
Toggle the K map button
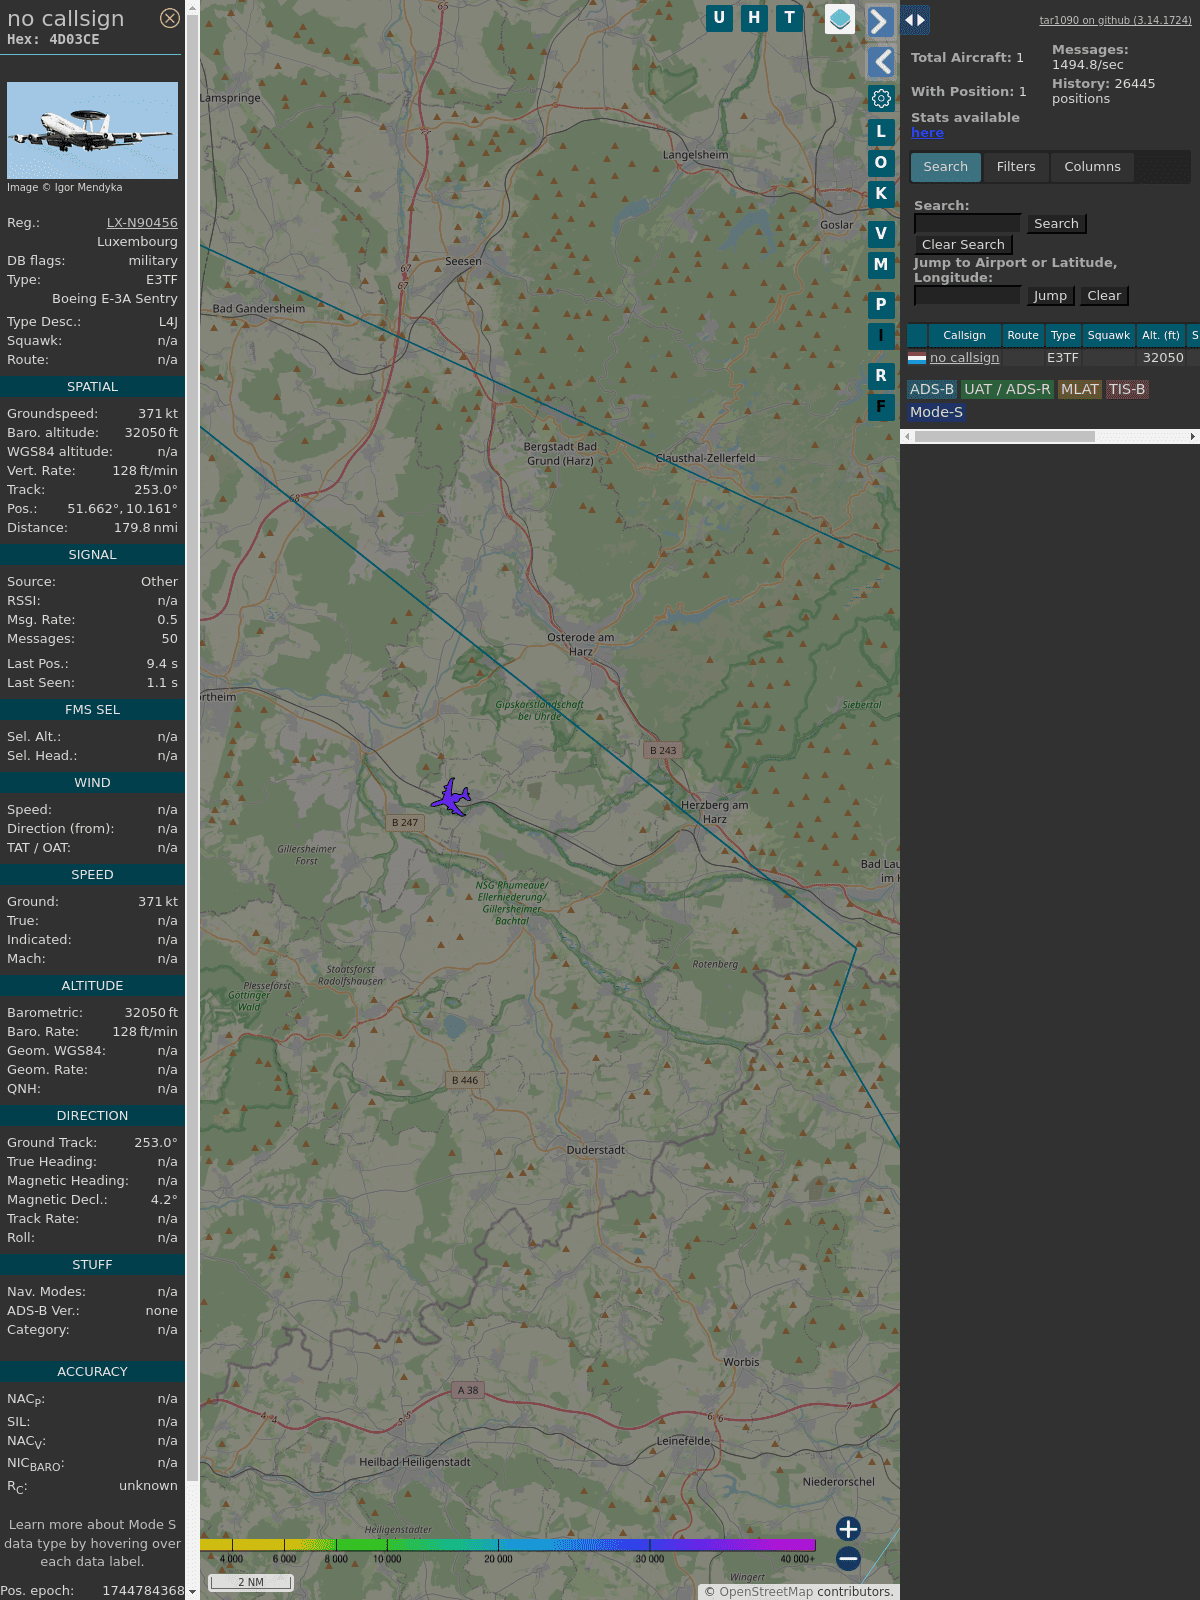881,194
